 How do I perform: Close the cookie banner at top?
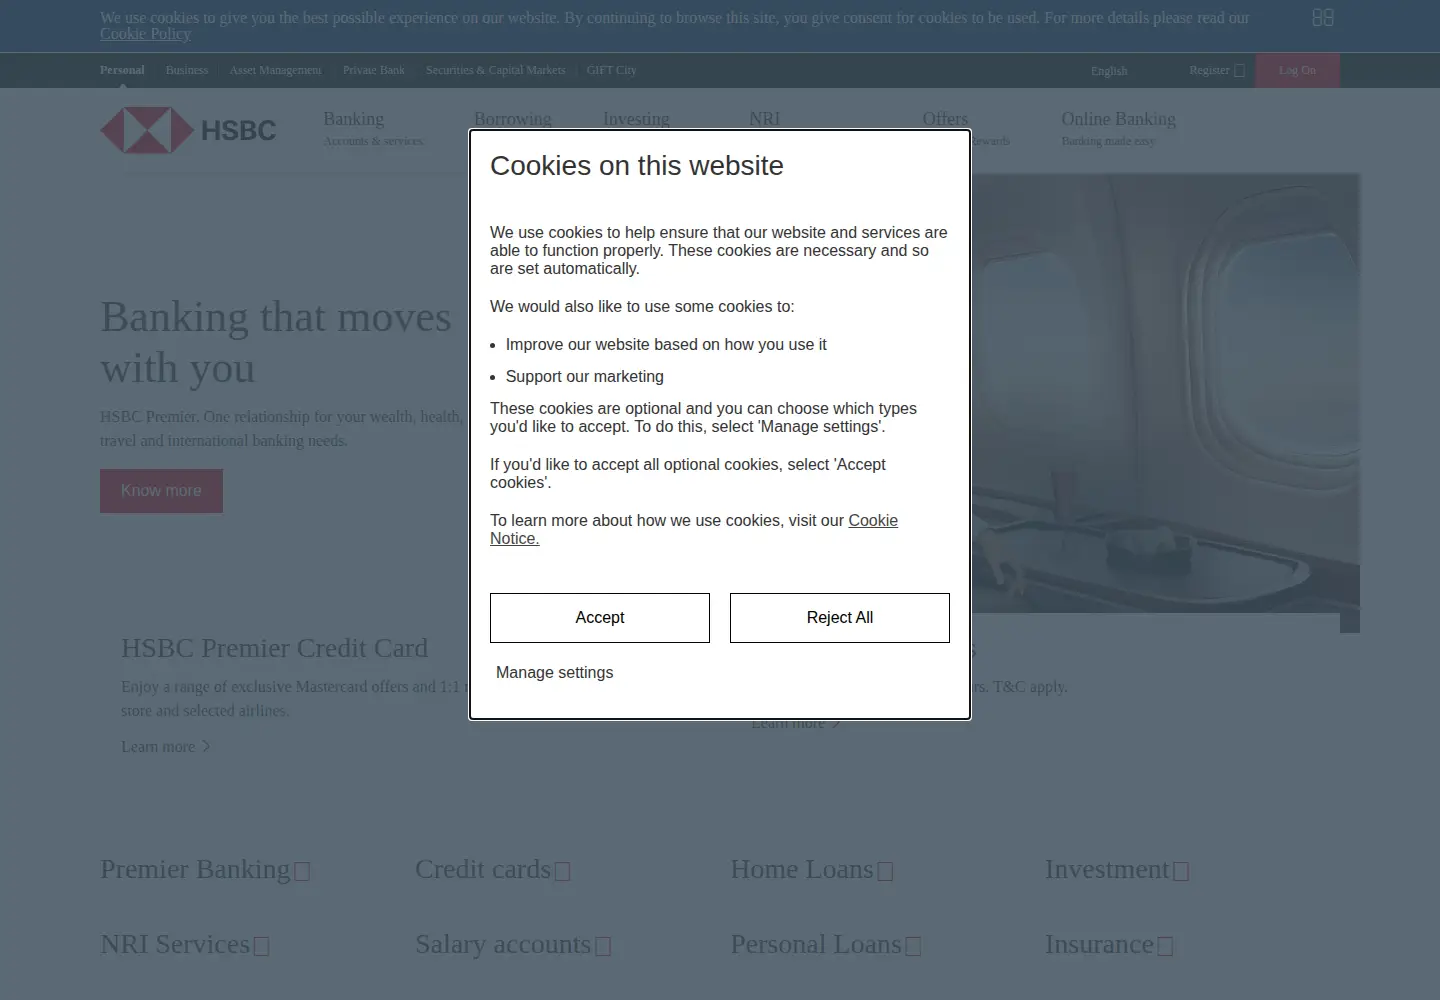(1323, 18)
